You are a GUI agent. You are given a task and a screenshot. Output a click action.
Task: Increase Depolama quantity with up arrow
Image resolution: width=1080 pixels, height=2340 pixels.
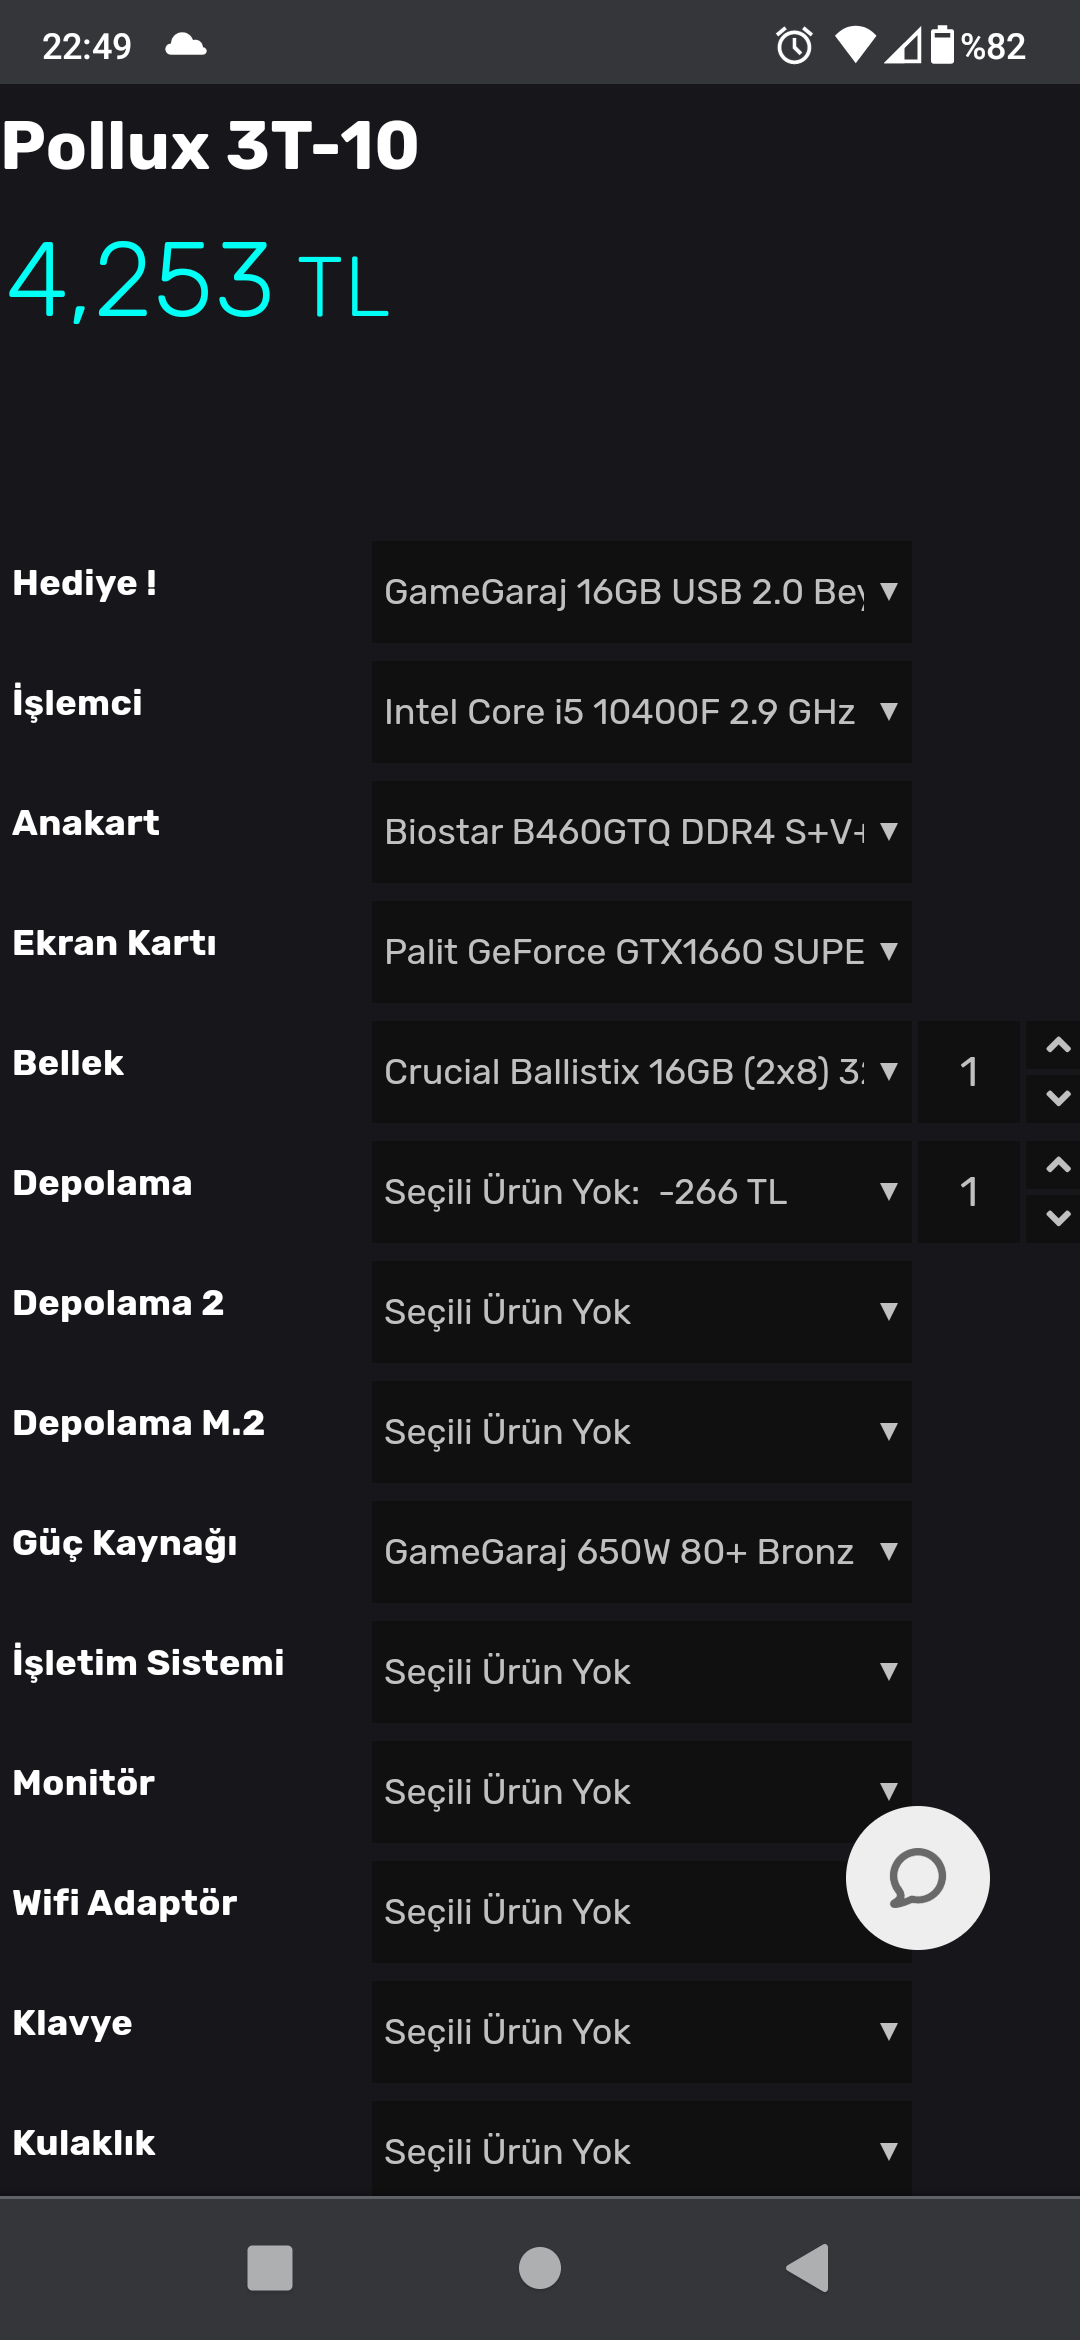1057,1166
